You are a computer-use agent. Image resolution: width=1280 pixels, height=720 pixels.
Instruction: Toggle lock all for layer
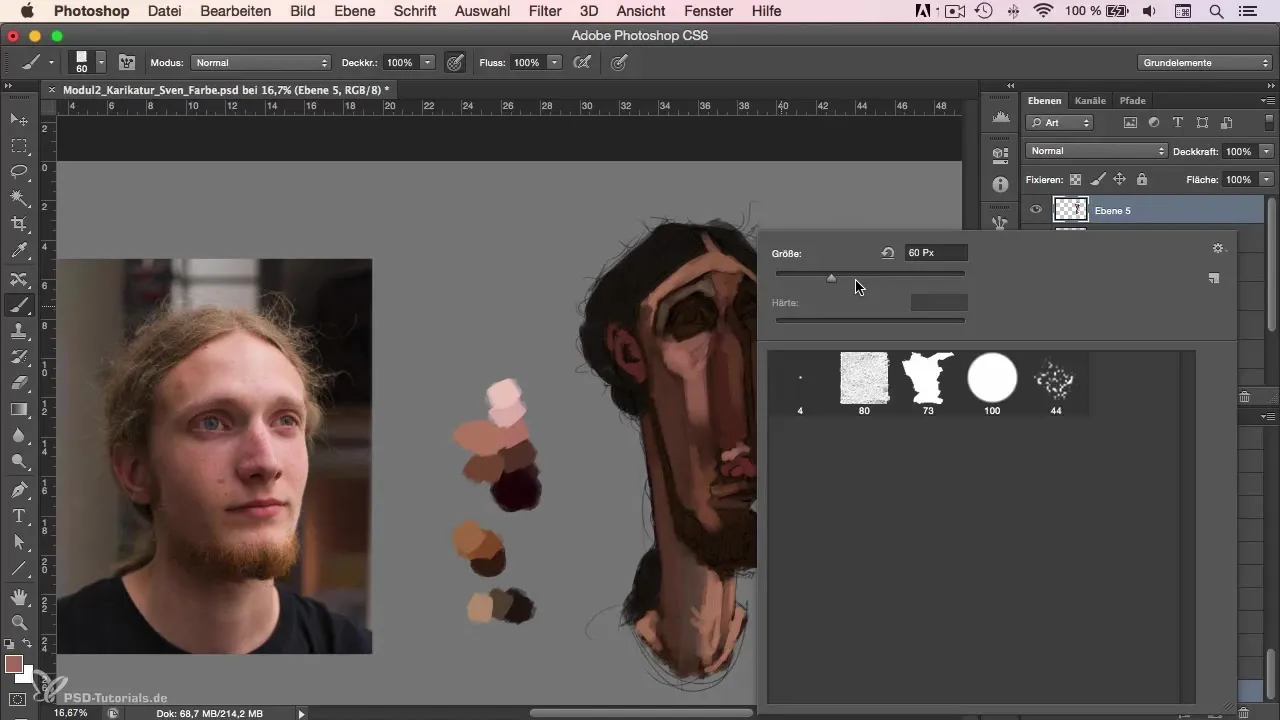(x=1141, y=180)
